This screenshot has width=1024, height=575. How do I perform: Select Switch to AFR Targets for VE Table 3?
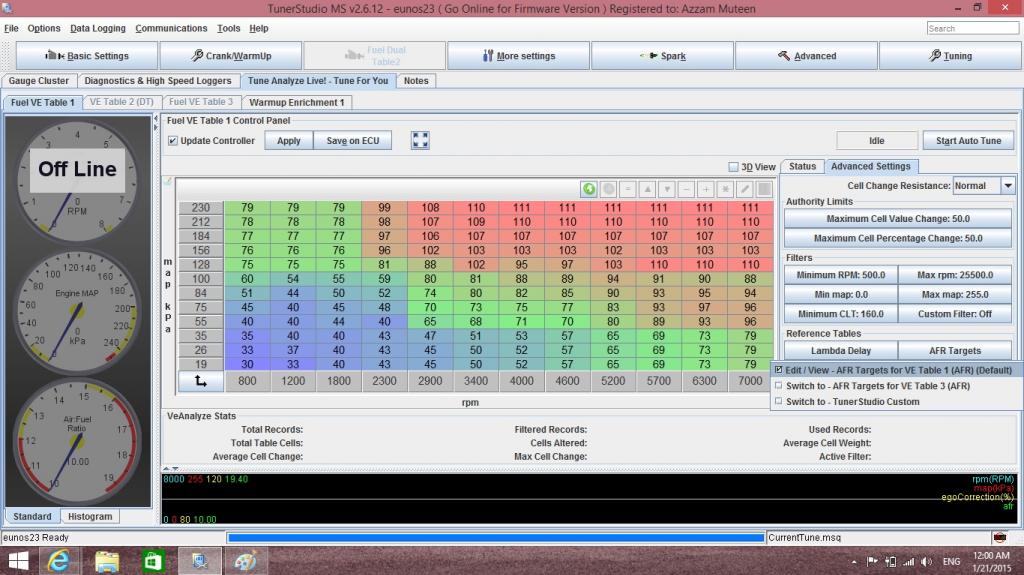click(877, 386)
